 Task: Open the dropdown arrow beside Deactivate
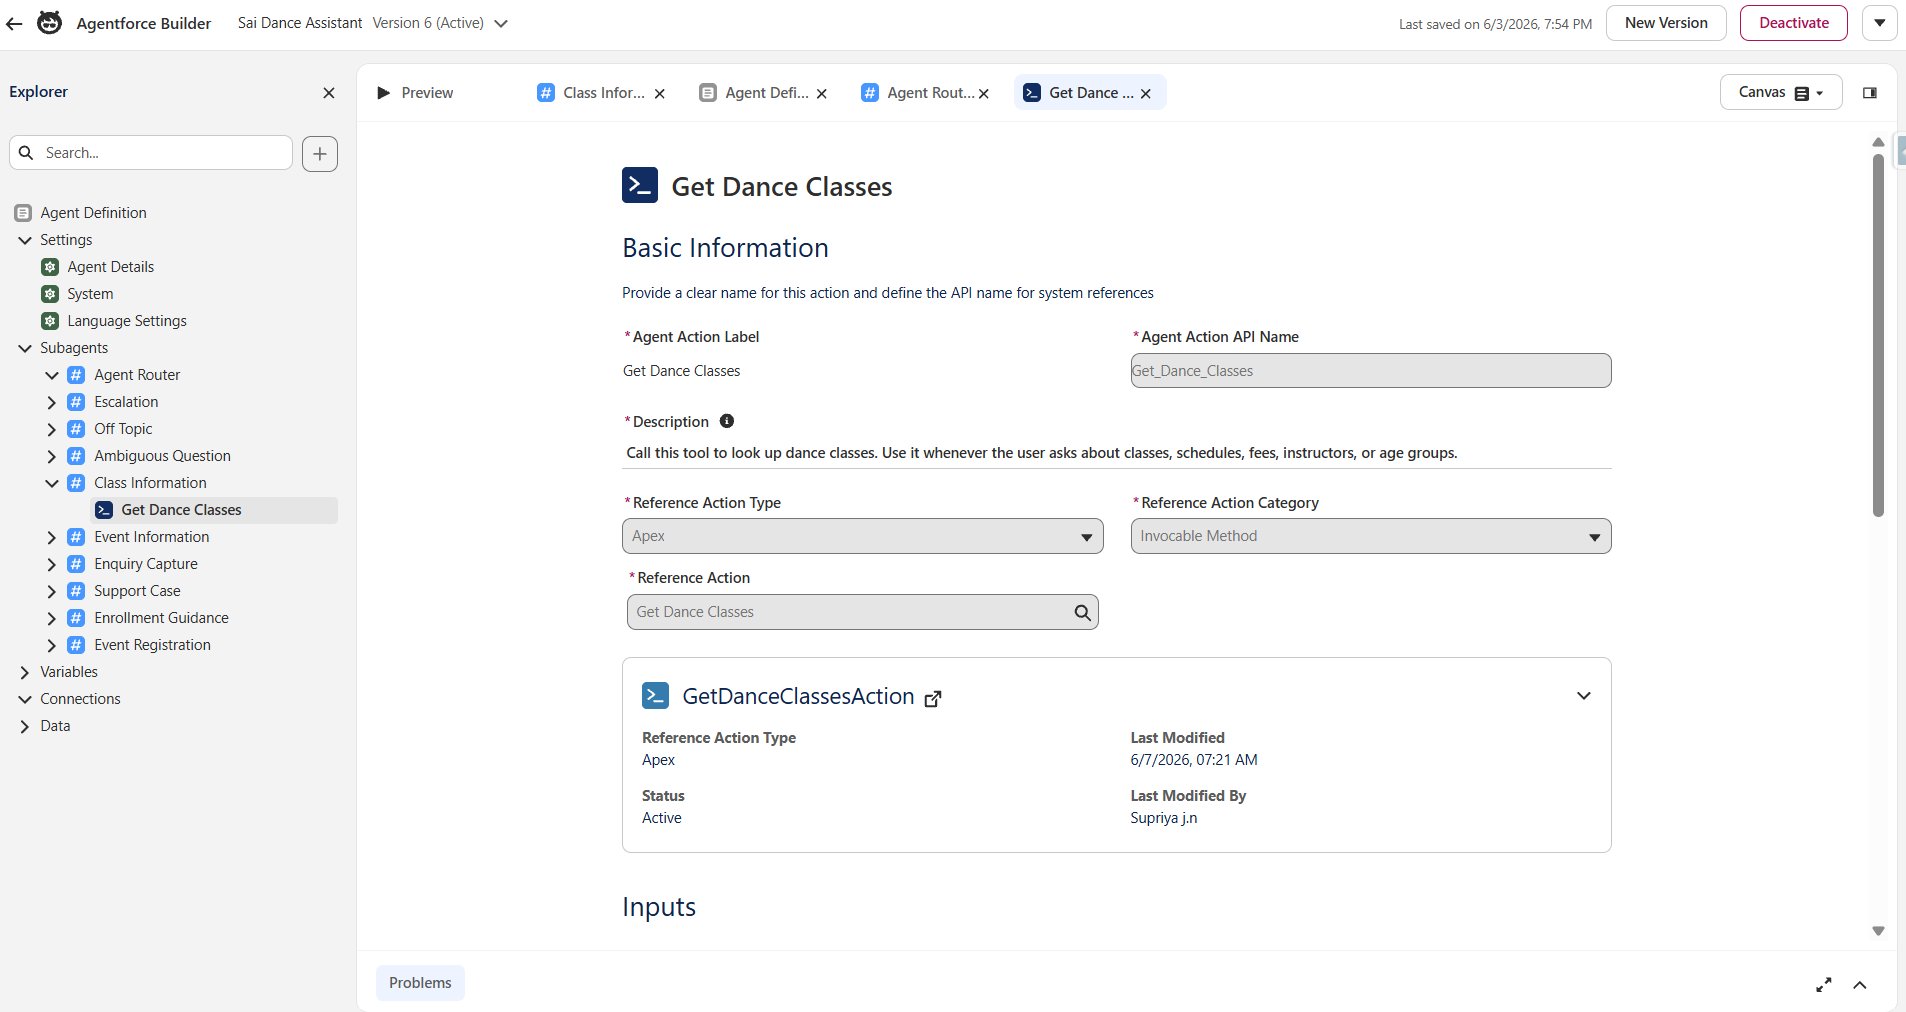(x=1880, y=23)
